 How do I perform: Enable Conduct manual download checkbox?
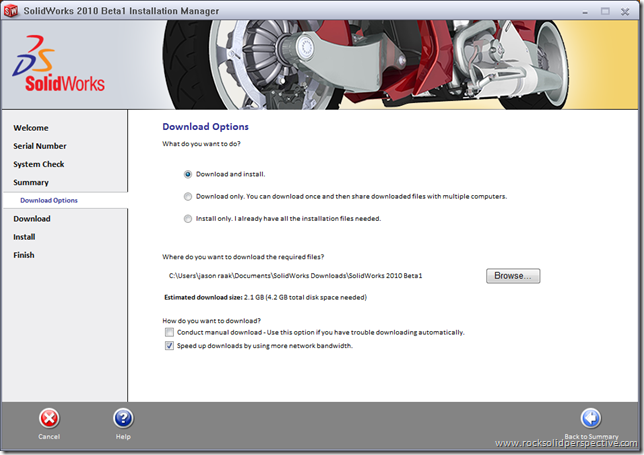pyautogui.click(x=169, y=332)
